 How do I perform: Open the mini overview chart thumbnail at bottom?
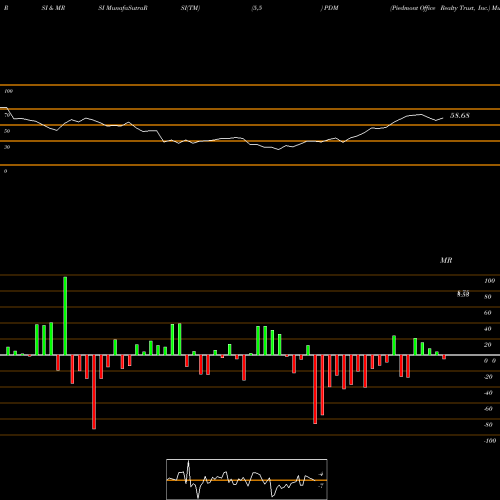click(247, 479)
